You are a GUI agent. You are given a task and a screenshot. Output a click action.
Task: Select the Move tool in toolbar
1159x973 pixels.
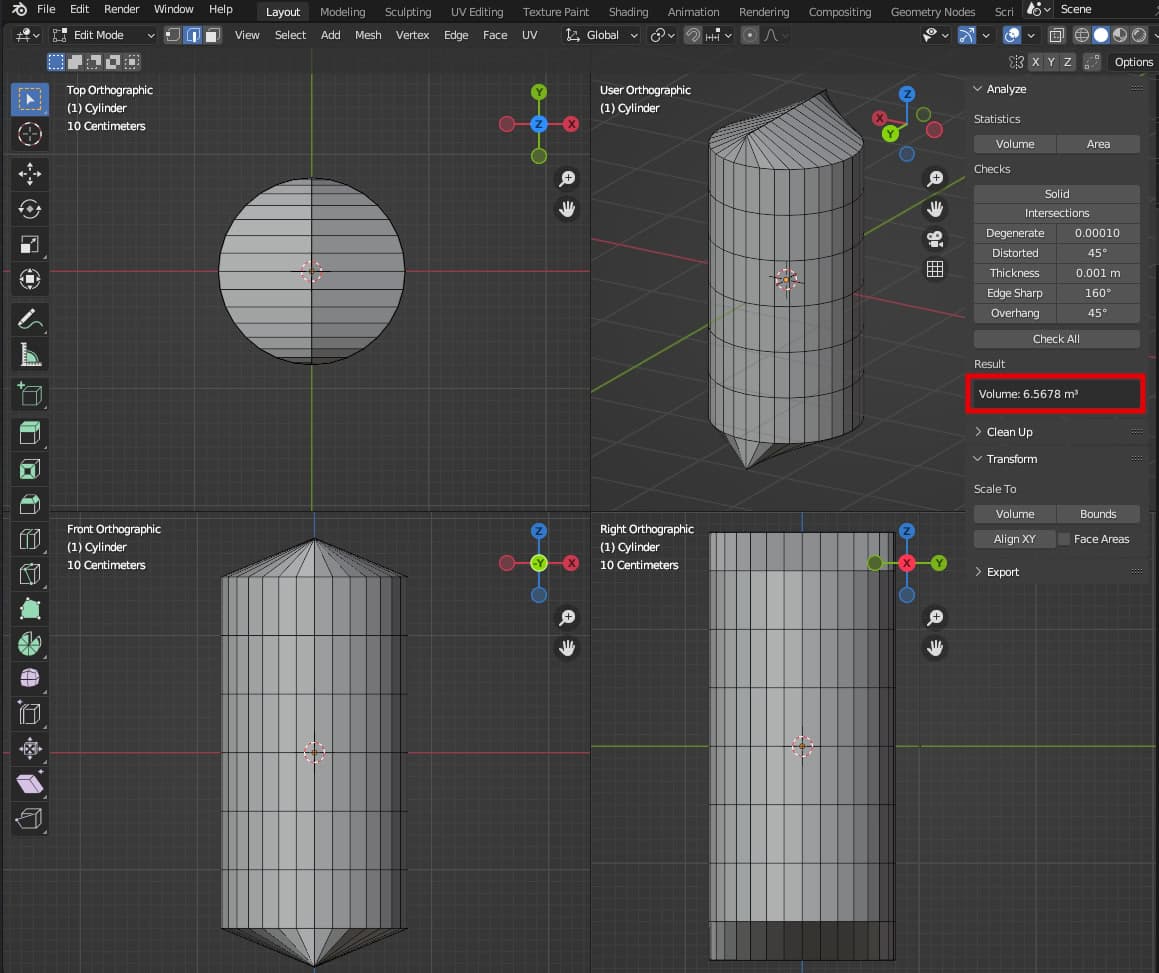coord(30,173)
